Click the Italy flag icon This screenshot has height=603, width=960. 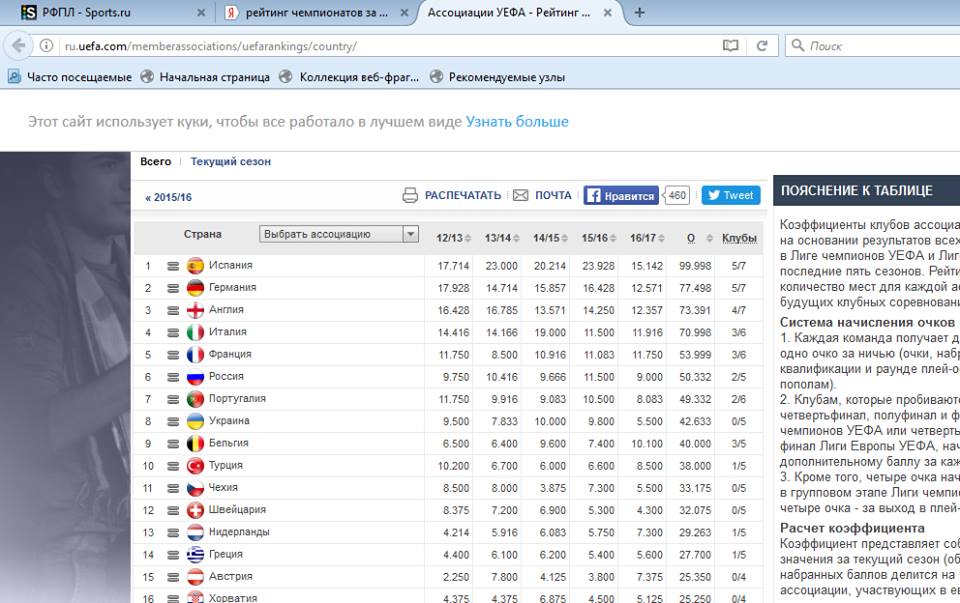195,332
